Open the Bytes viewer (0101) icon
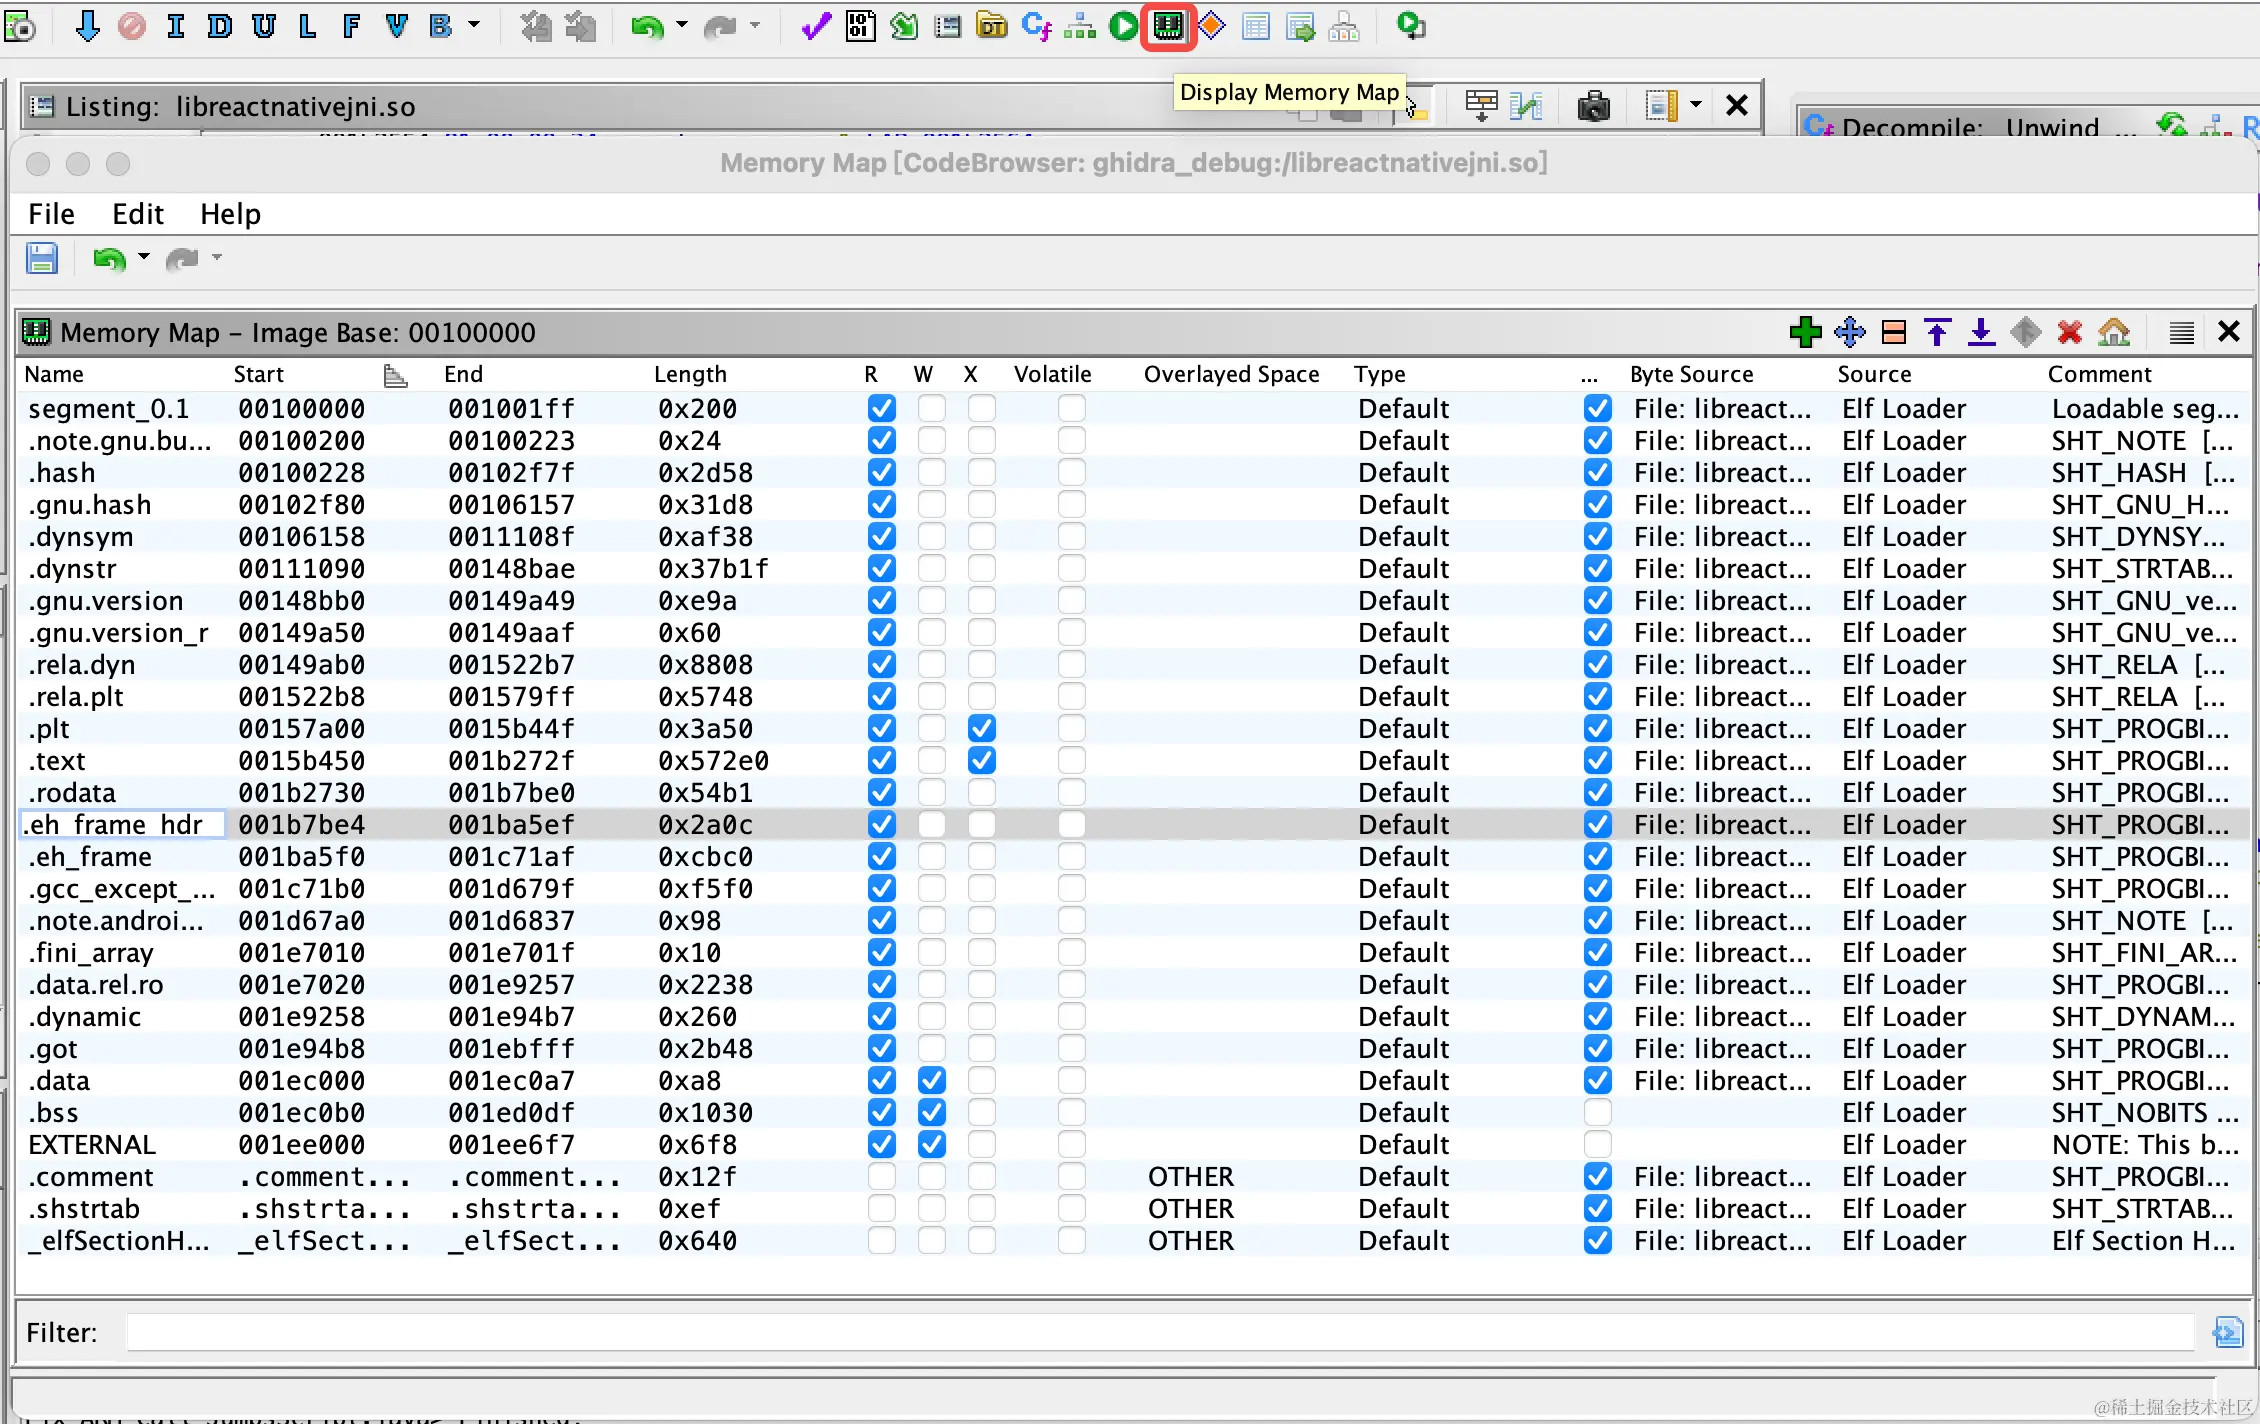The width and height of the screenshot is (2260, 1424). pyautogui.click(x=860, y=26)
